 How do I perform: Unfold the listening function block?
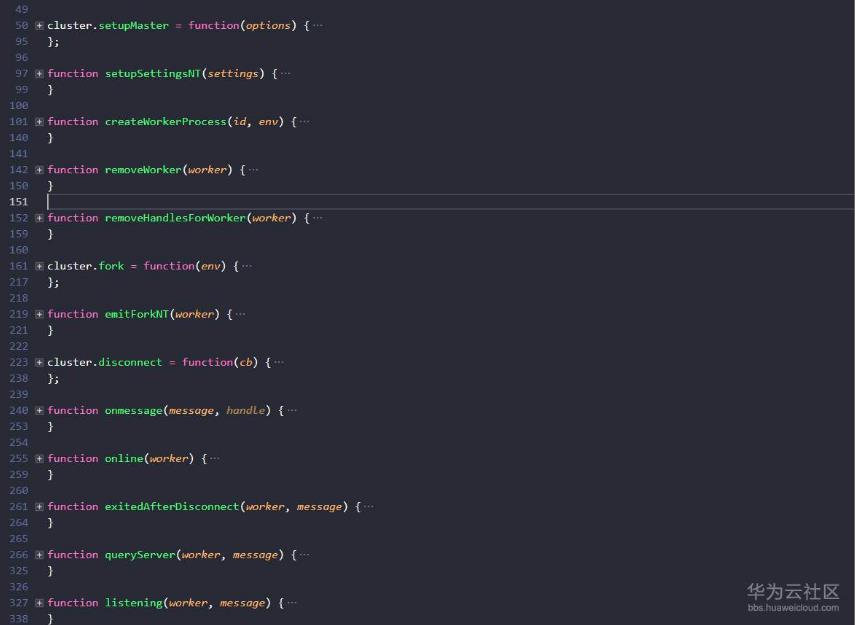(39, 603)
